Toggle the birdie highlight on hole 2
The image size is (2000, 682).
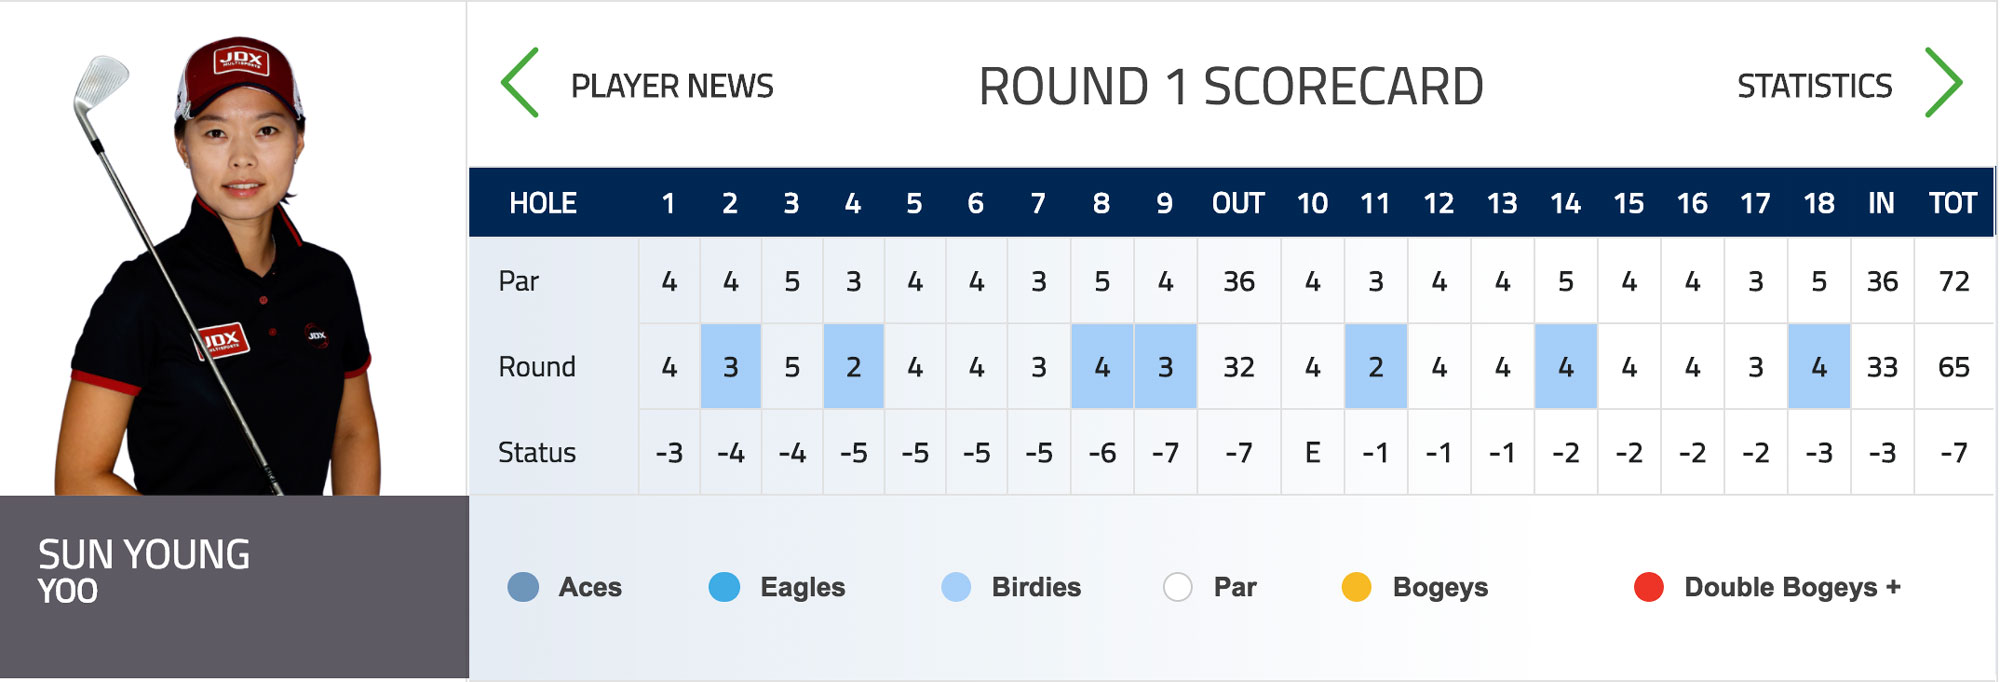(730, 367)
